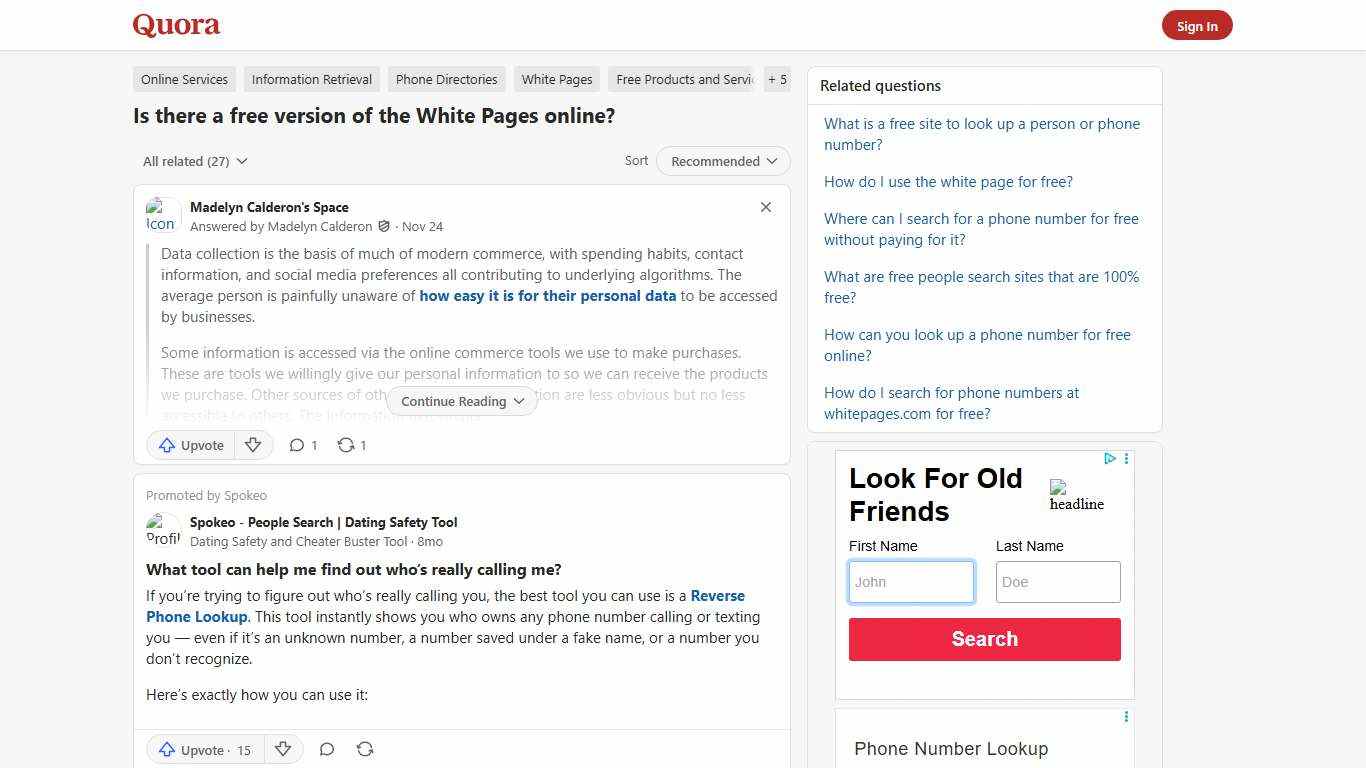Open the ad options three-dot menu

click(x=1126, y=459)
